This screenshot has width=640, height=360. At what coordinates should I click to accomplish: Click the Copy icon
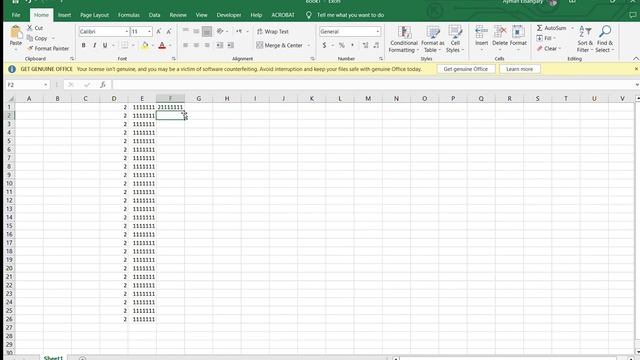coord(30,38)
